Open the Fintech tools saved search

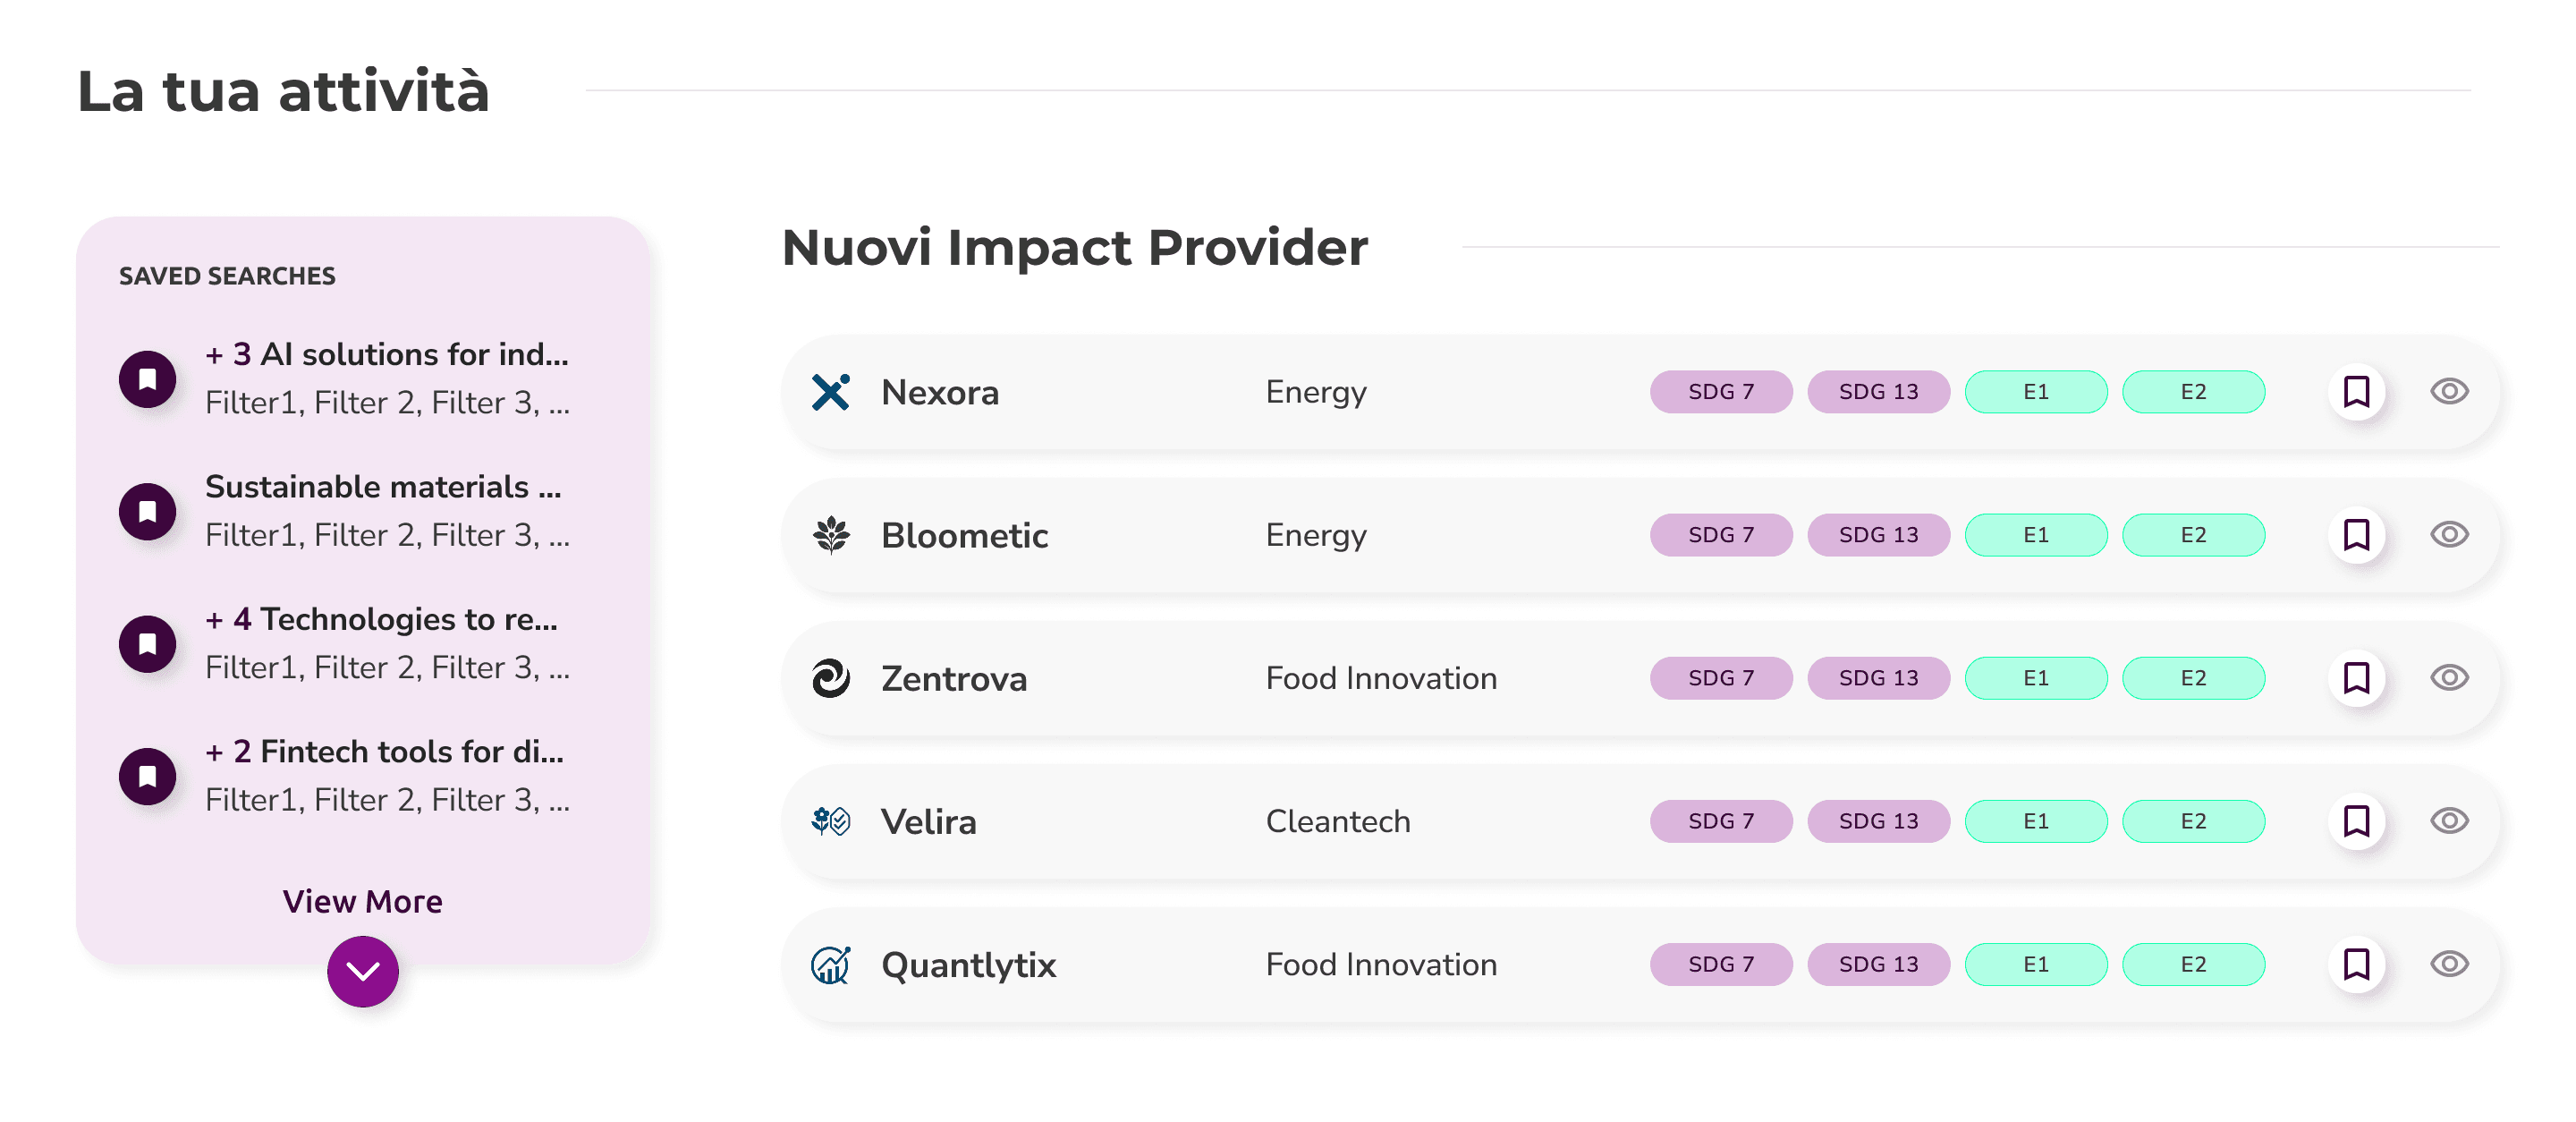tap(384, 752)
